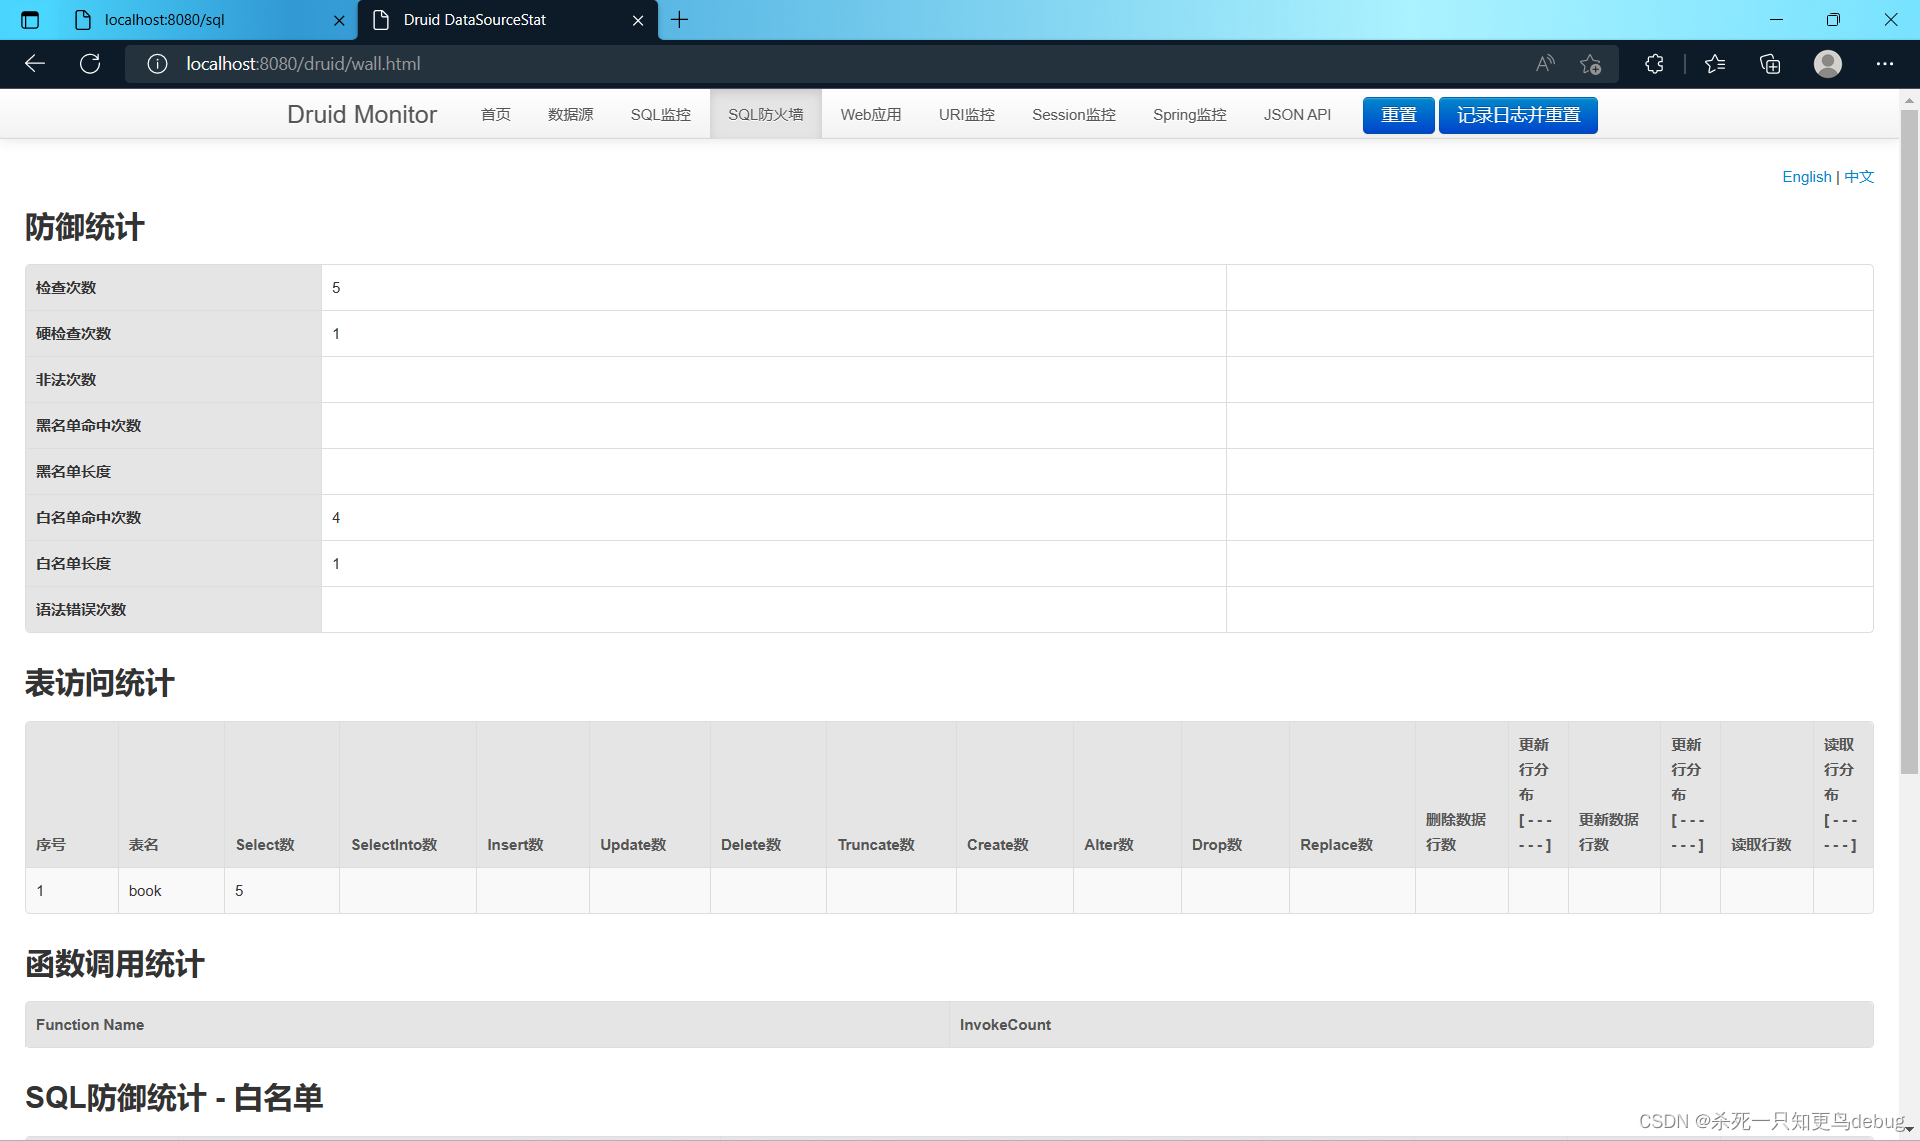
Task: Open the collections icon
Action: [x=1770, y=64]
